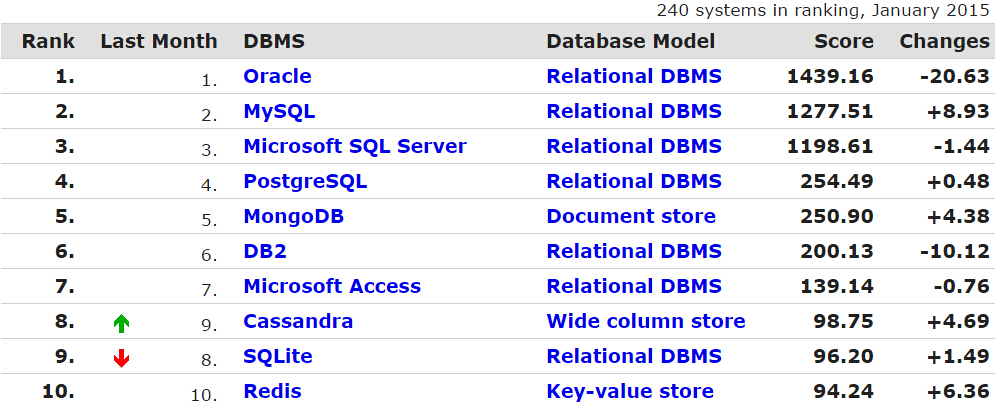Image resolution: width=995 pixels, height=408 pixels.
Task: Open the DB2 link
Action: [265, 251]
